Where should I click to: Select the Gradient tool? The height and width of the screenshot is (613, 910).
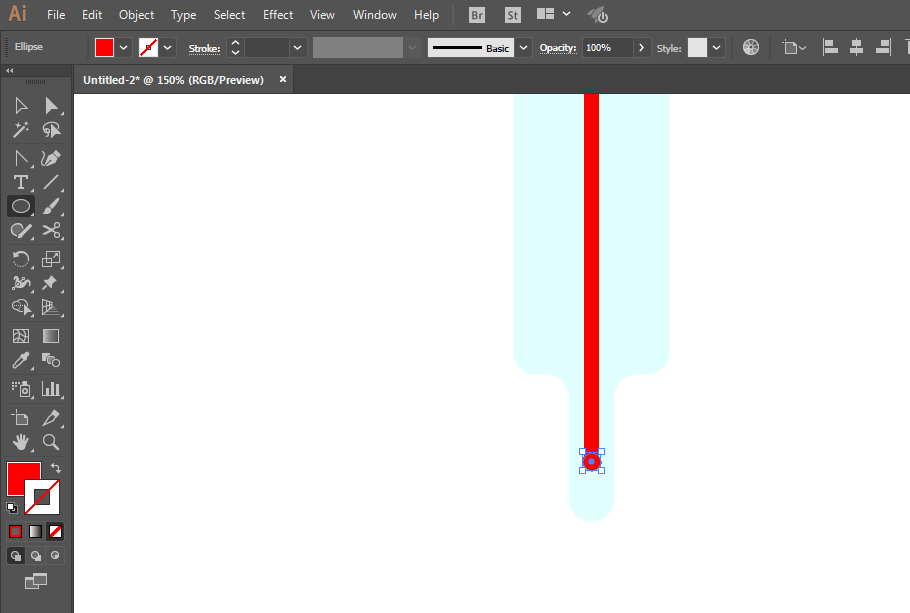(x=51, y=336)
